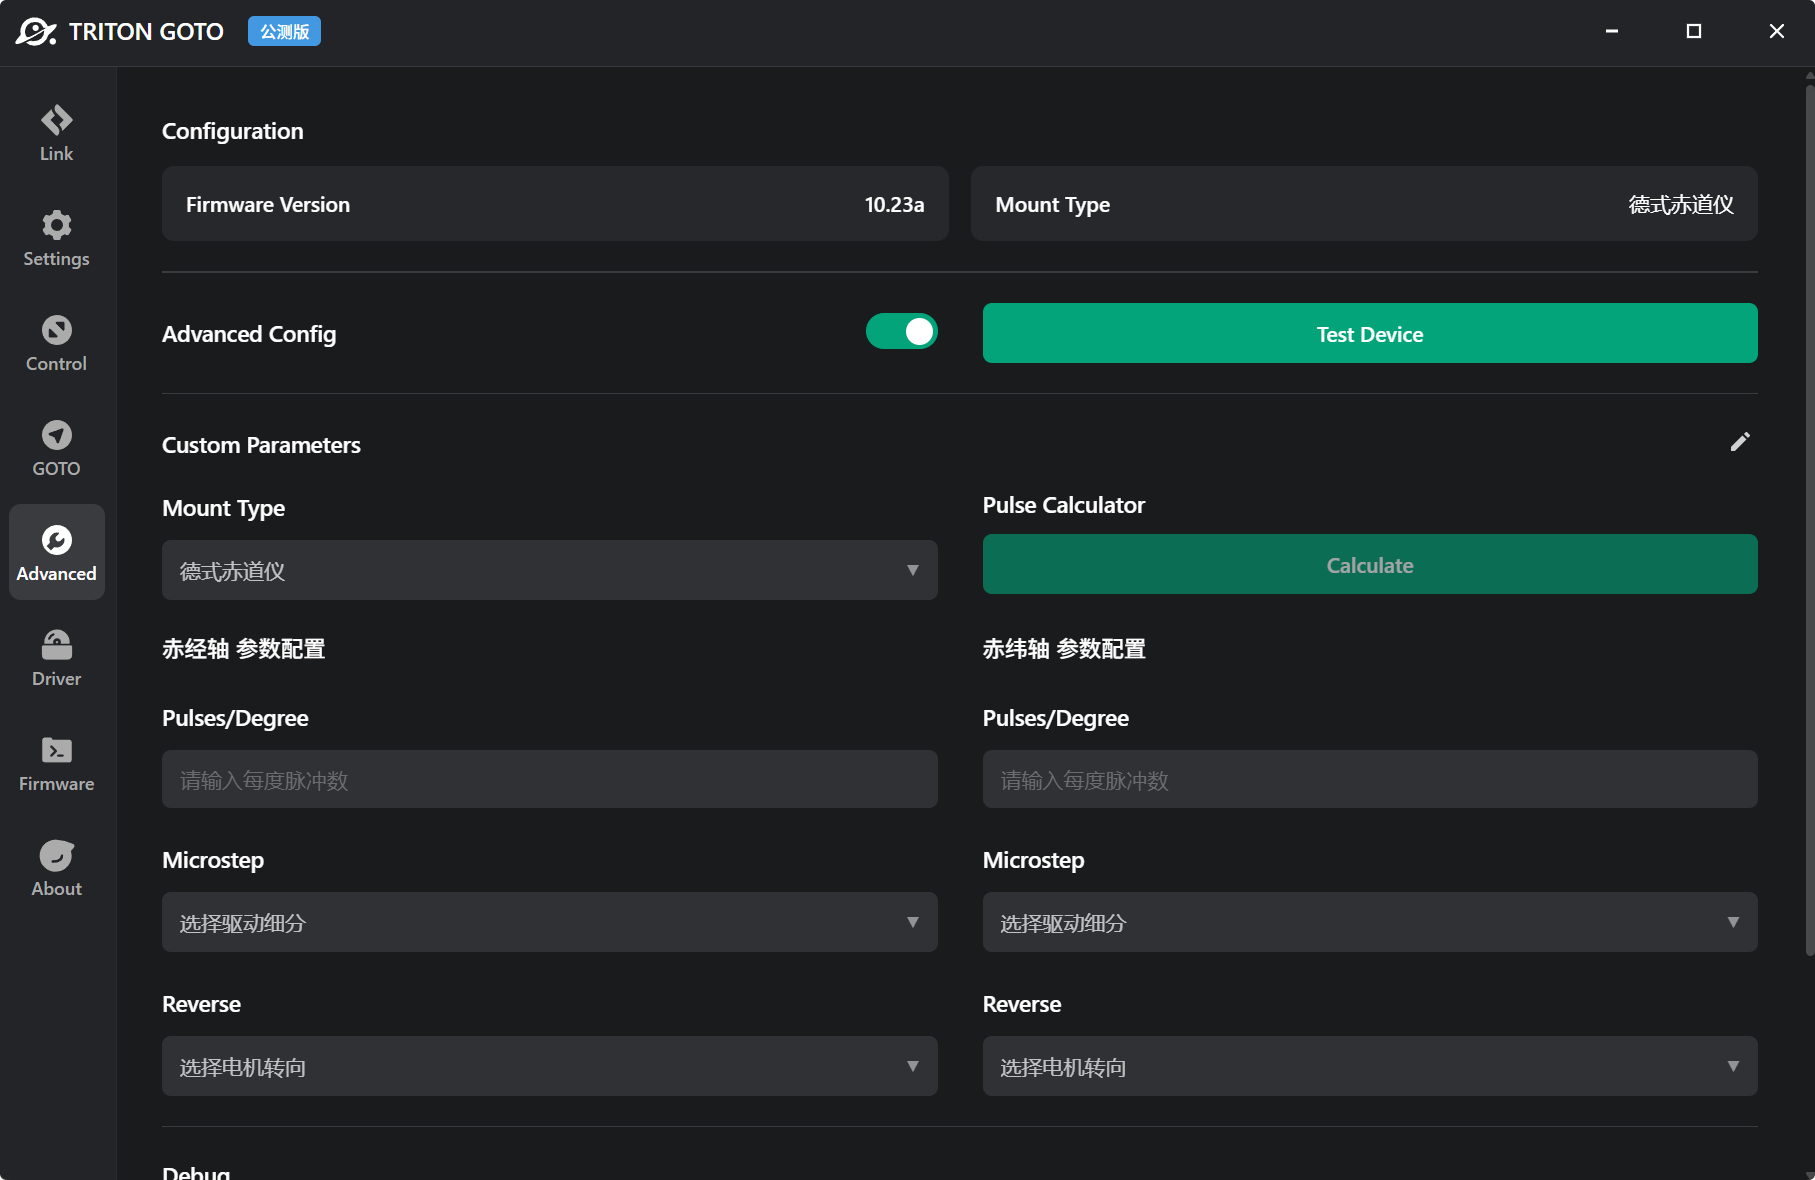
Task: Expand the right ascension axis Reverse dropdown
Action: click(x=549, y=1066)
